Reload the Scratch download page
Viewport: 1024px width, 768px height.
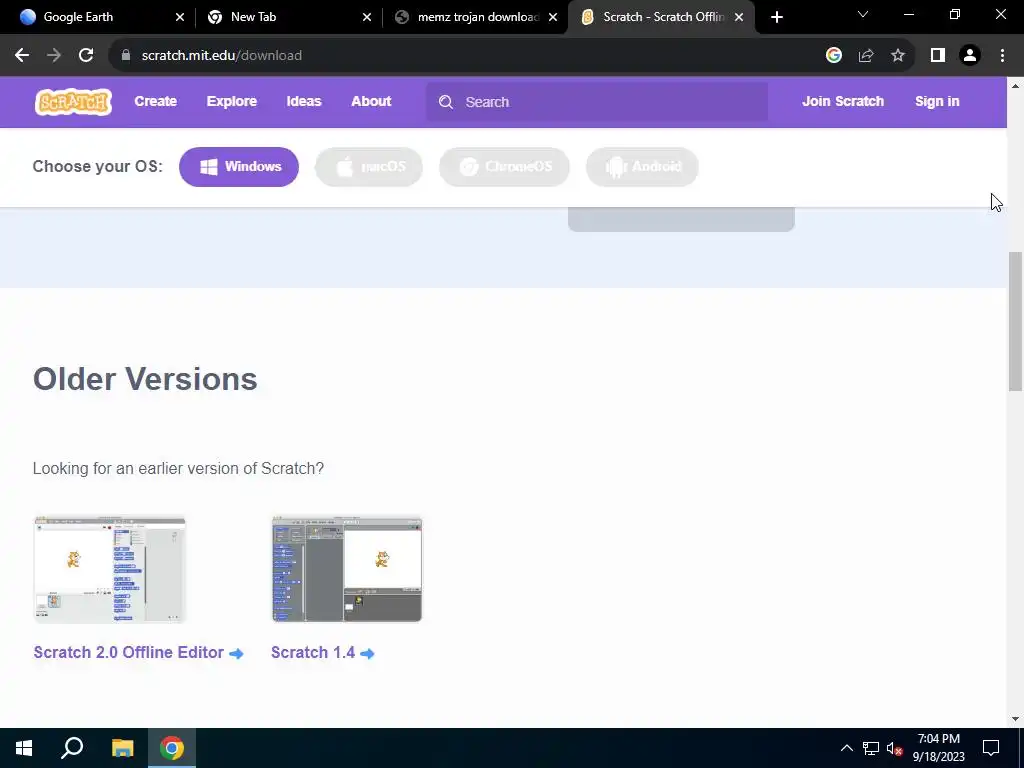coord(86,56)
